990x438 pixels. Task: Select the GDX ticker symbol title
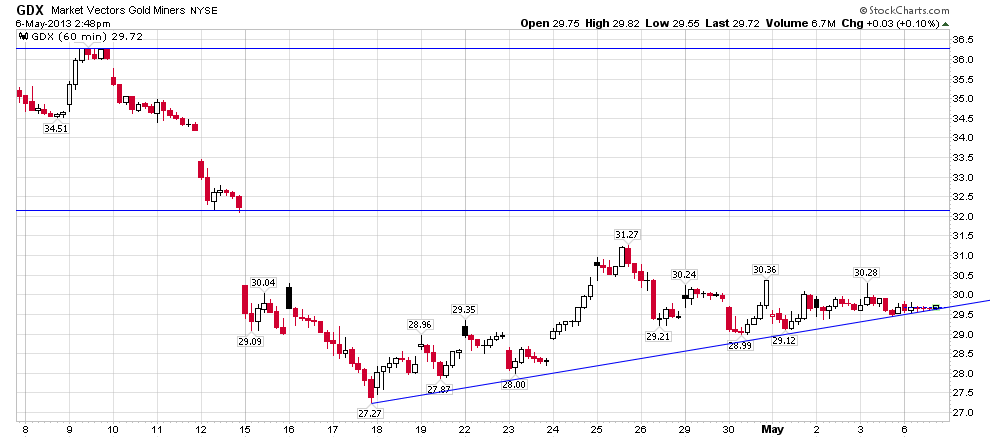[x=28, y=10]
